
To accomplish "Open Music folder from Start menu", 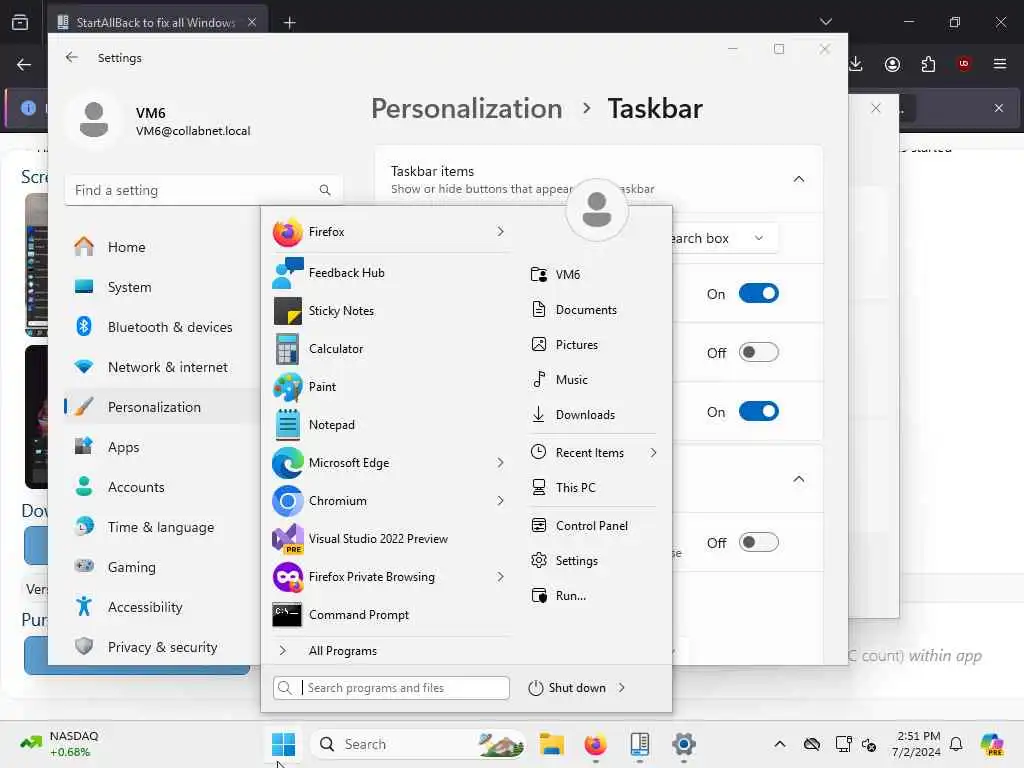I will 593,379.
